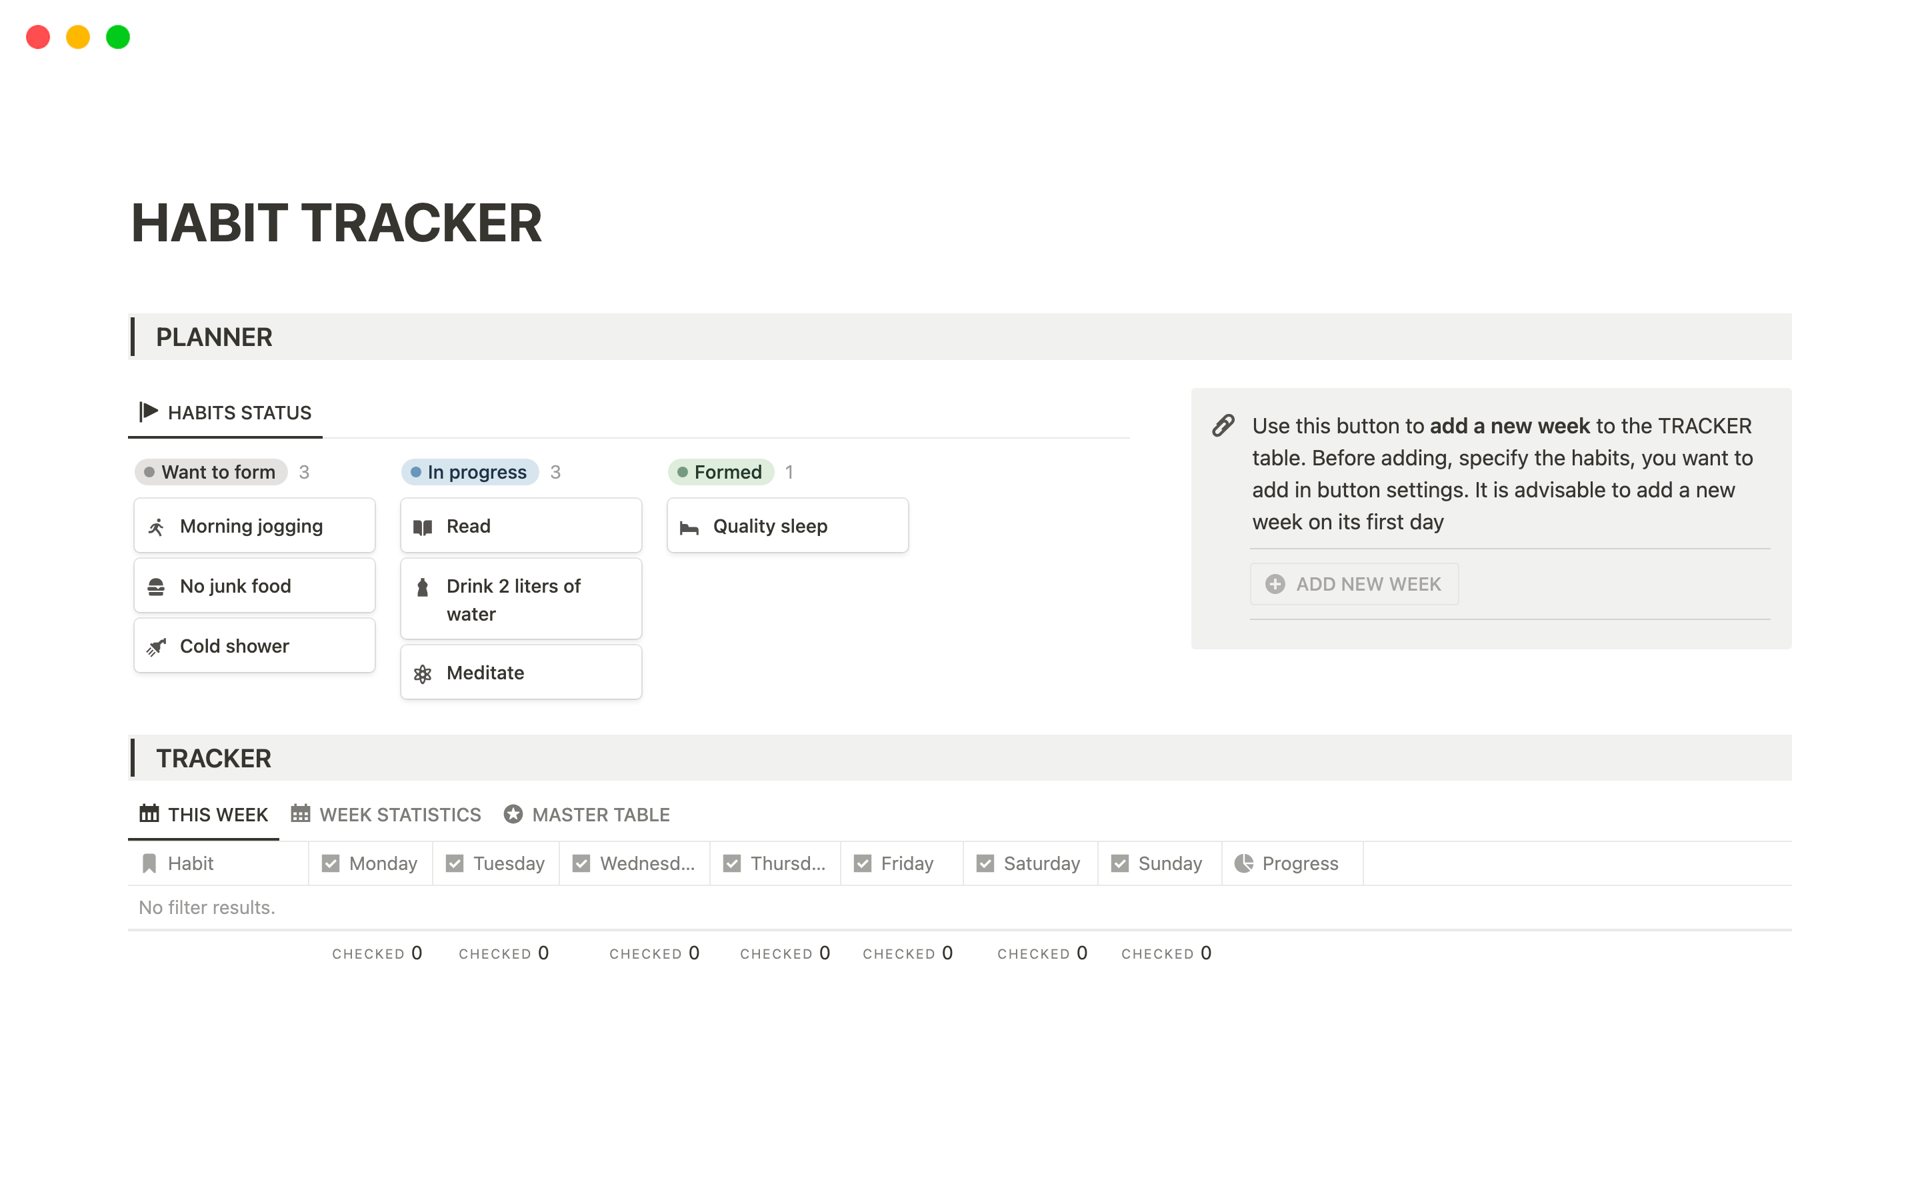Click the ADD NEW WEEK button
The image size is (1920, 1200).
point(1353,583)
